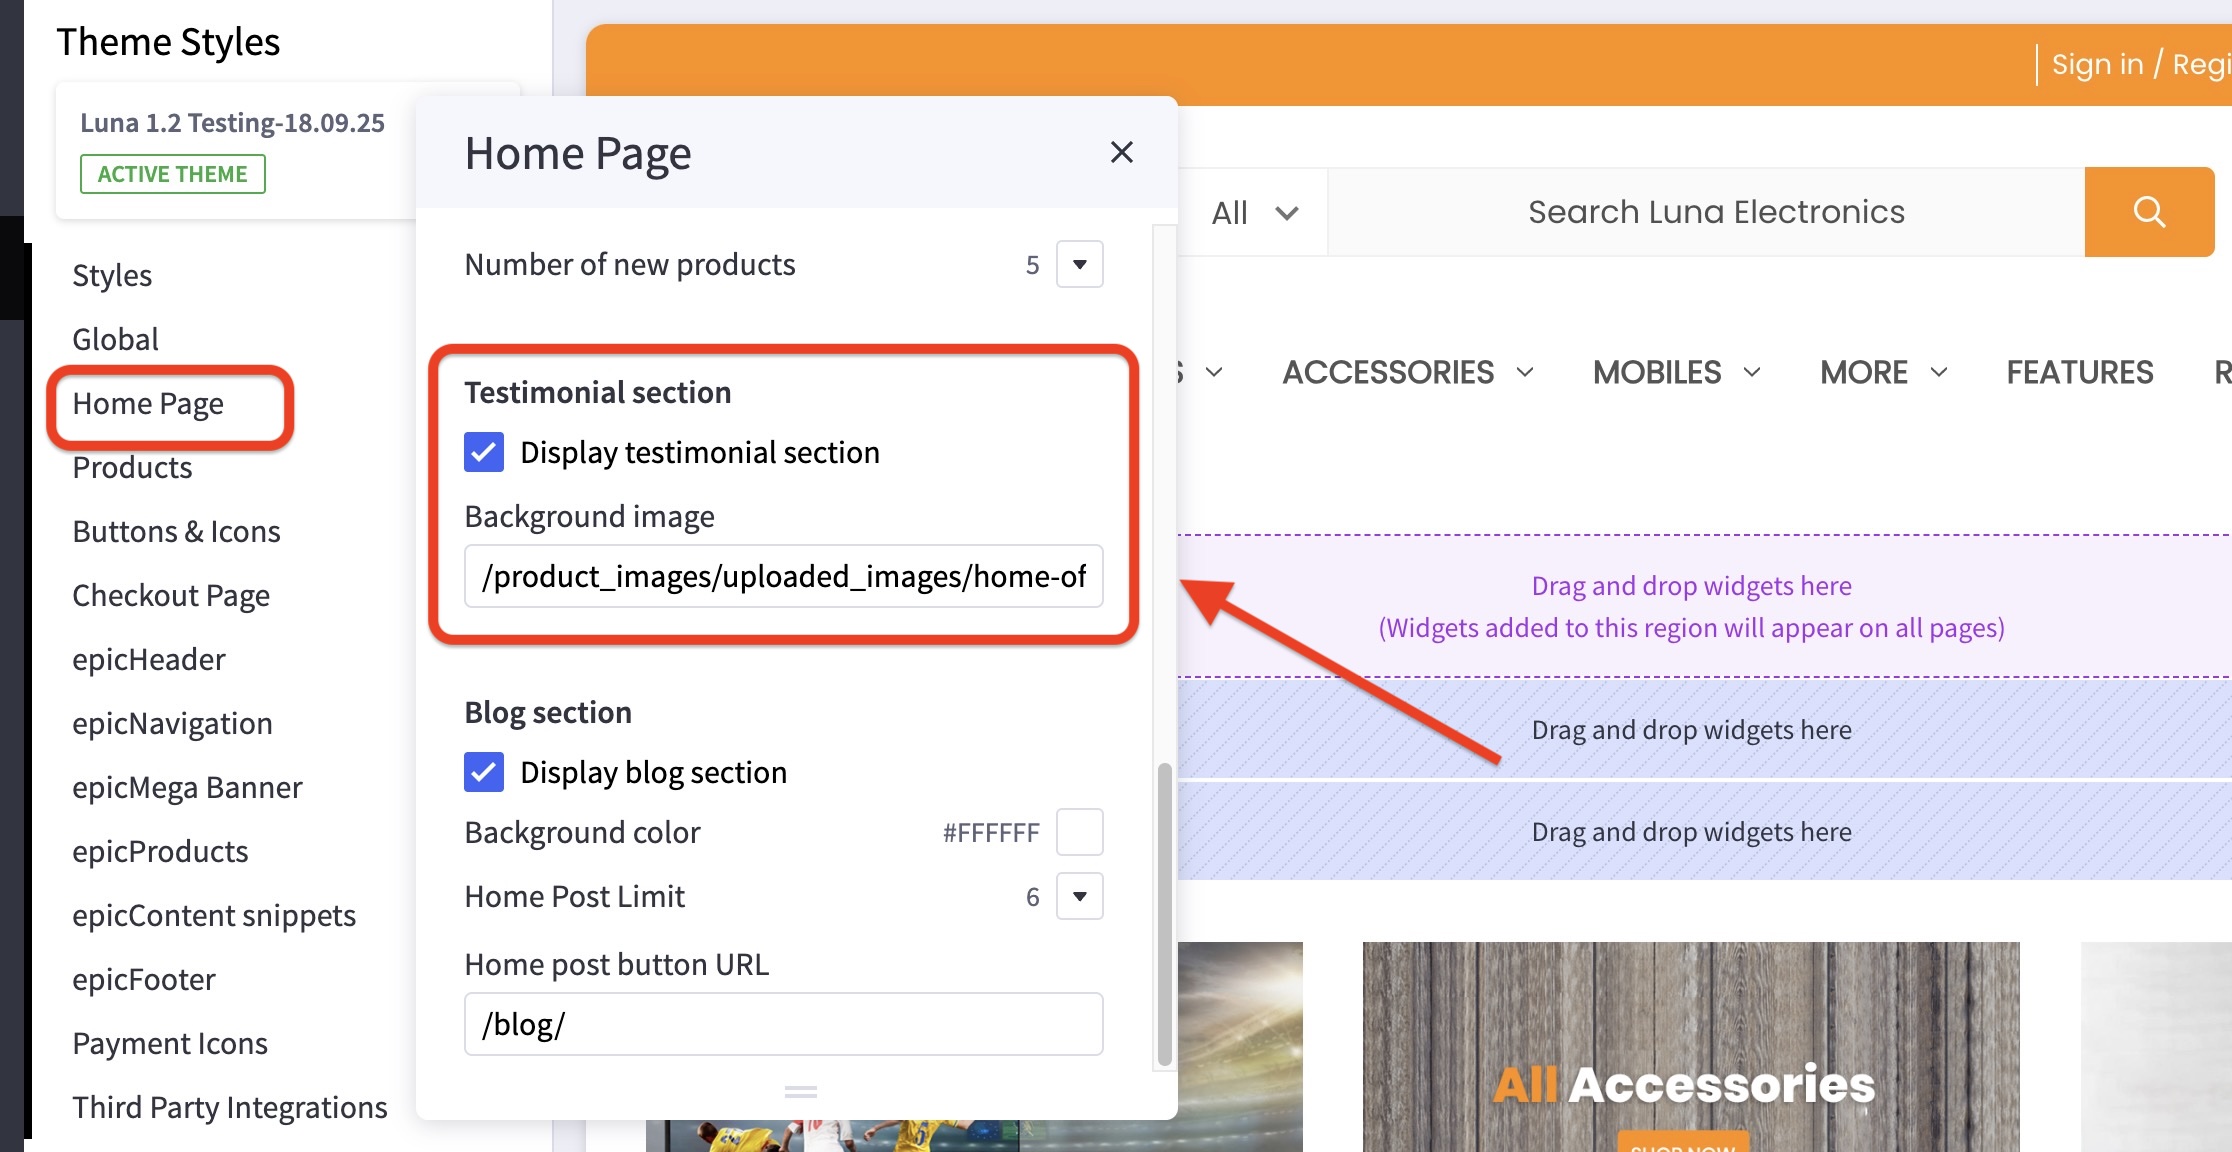Edit the testimonial Background image path
Screen dimensions: 2232x1152
(783, 576)
